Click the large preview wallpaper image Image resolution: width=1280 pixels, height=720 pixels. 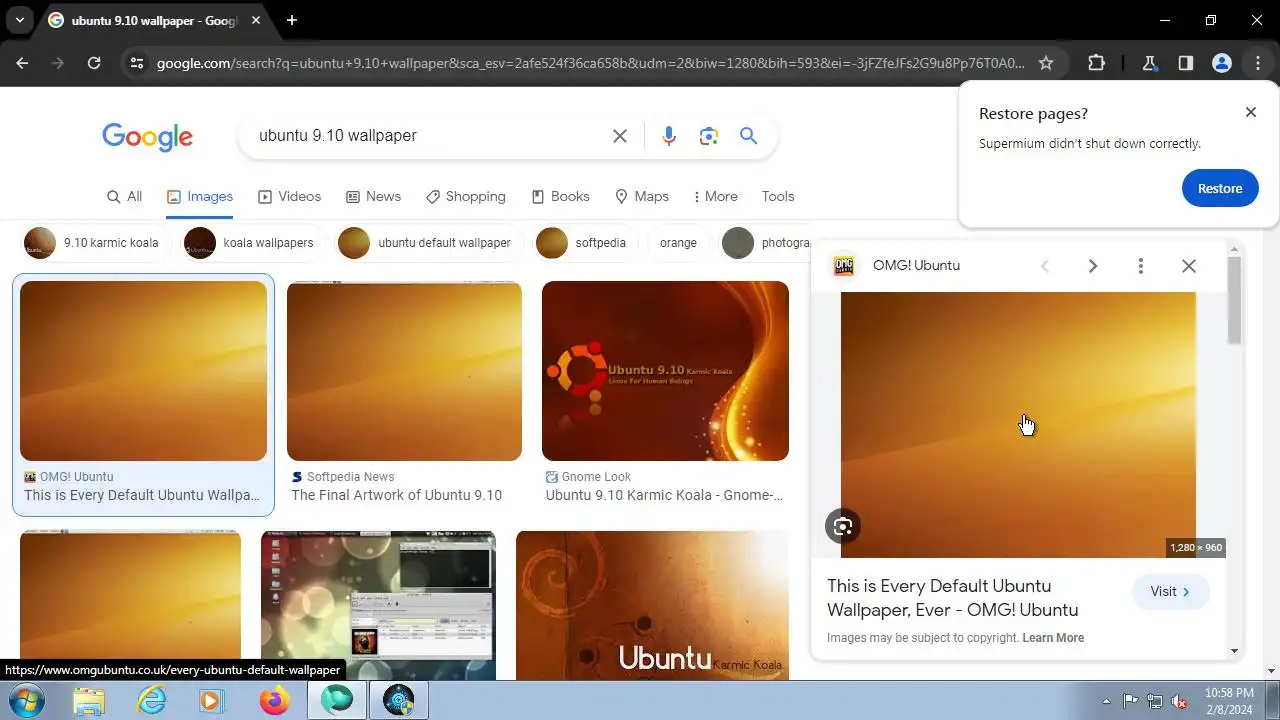1018,425
